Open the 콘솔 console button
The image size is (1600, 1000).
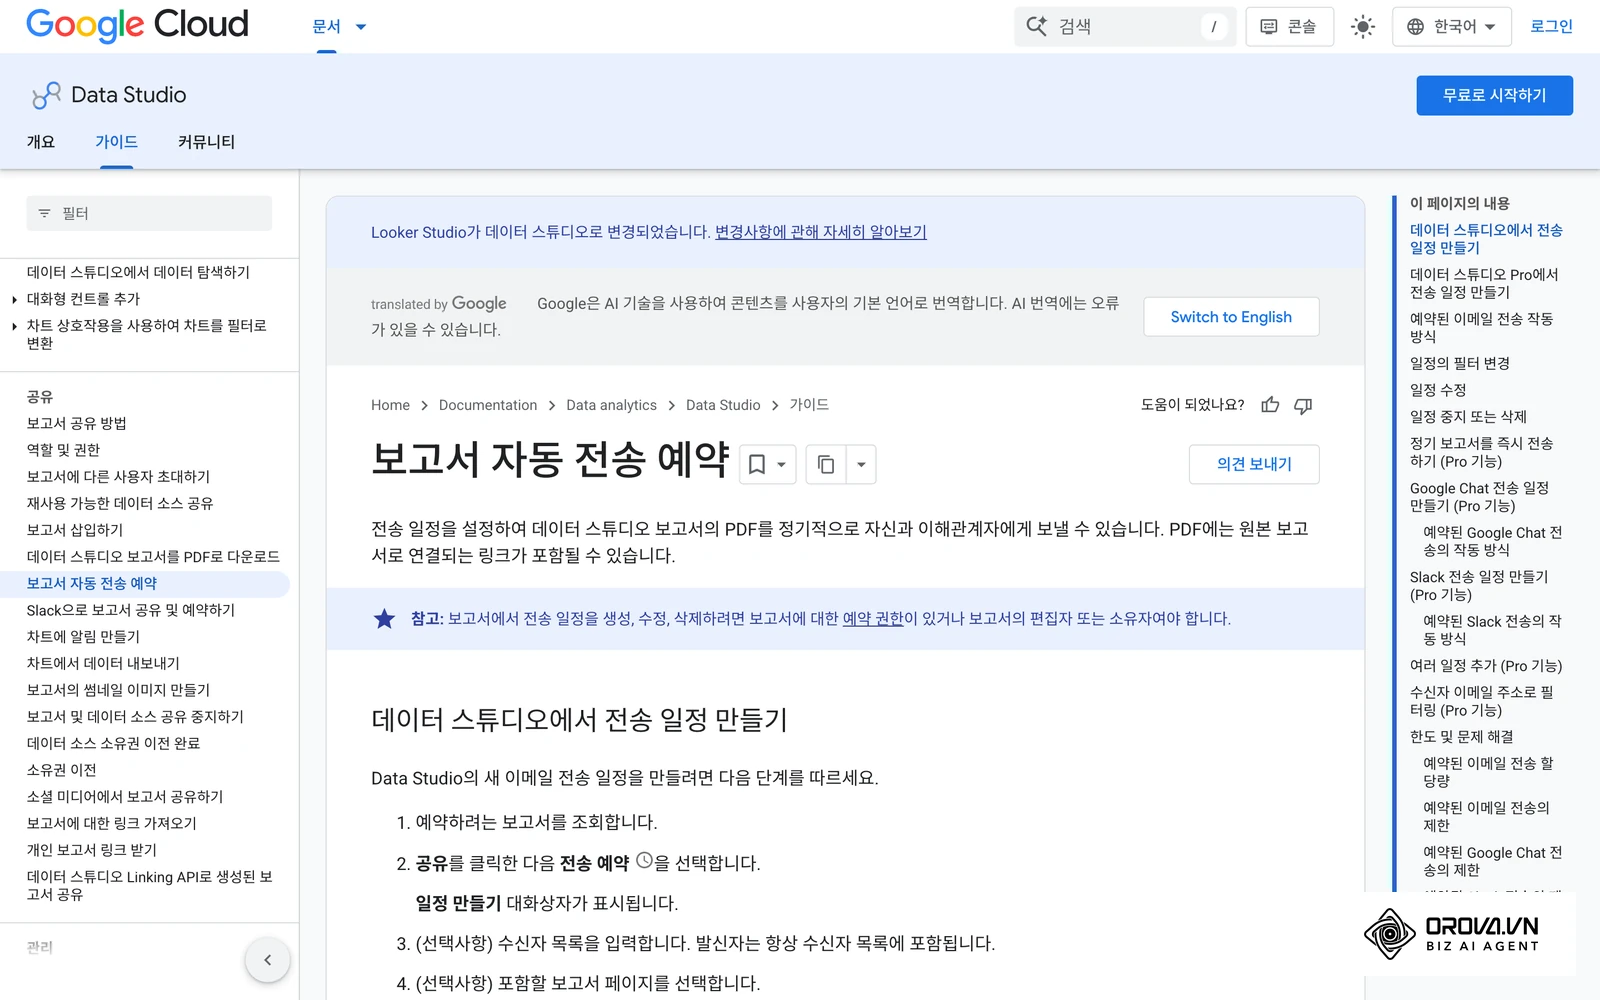tap(1289, 27)
